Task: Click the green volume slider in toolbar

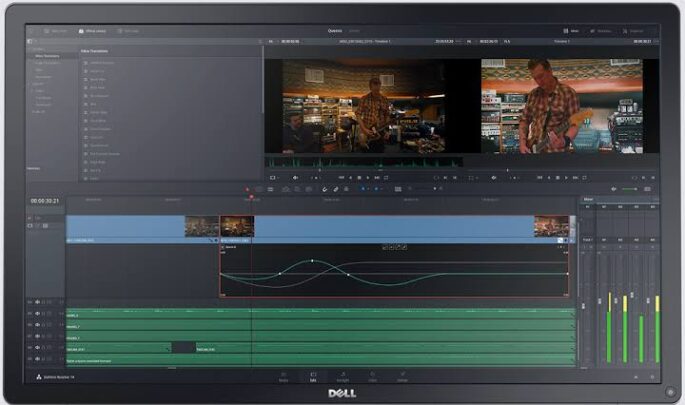Action: (630, 189)
